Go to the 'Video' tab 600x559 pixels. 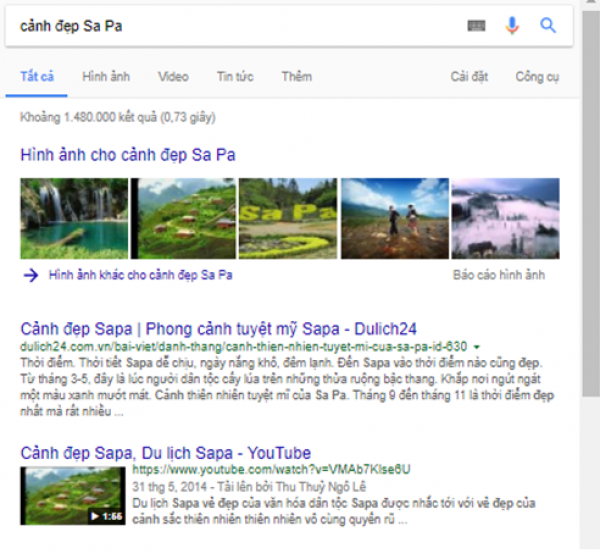[x=173, y=77]
